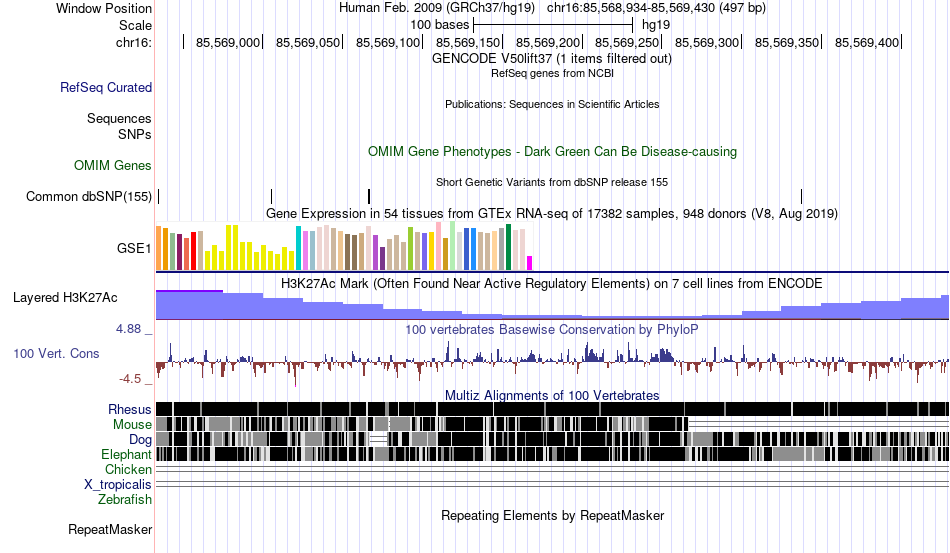
Task: Click the 85,569,100 ruler coordinate
Action: click(x=388, y=42)
